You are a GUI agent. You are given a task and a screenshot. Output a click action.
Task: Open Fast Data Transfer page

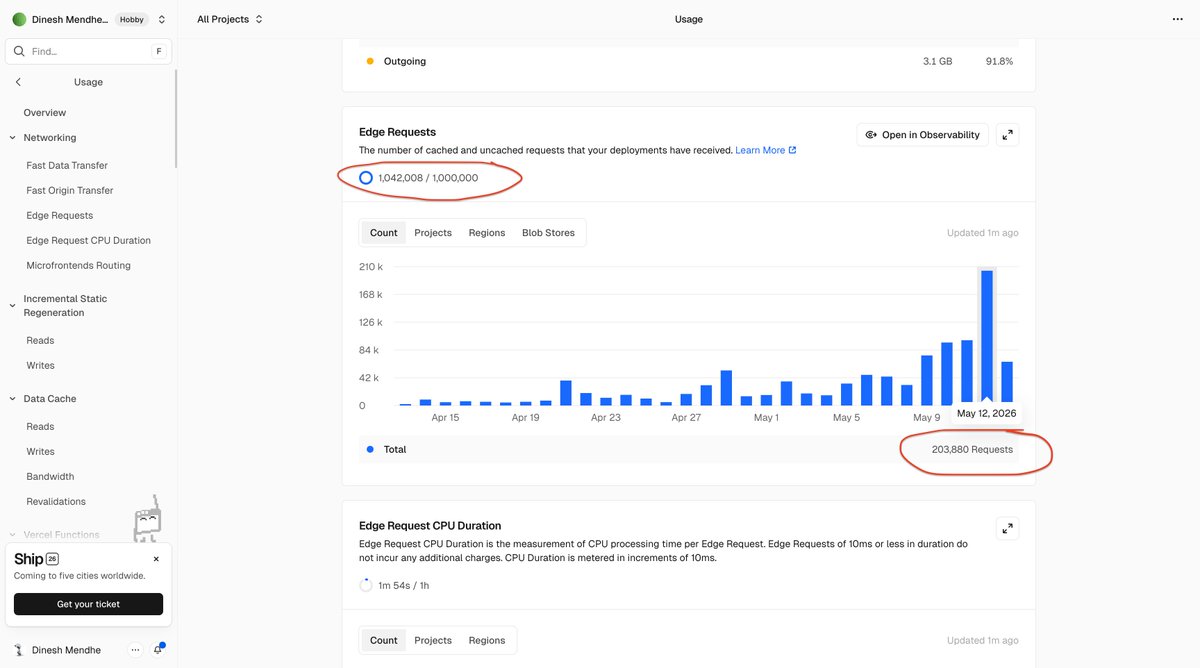point(67,166)
